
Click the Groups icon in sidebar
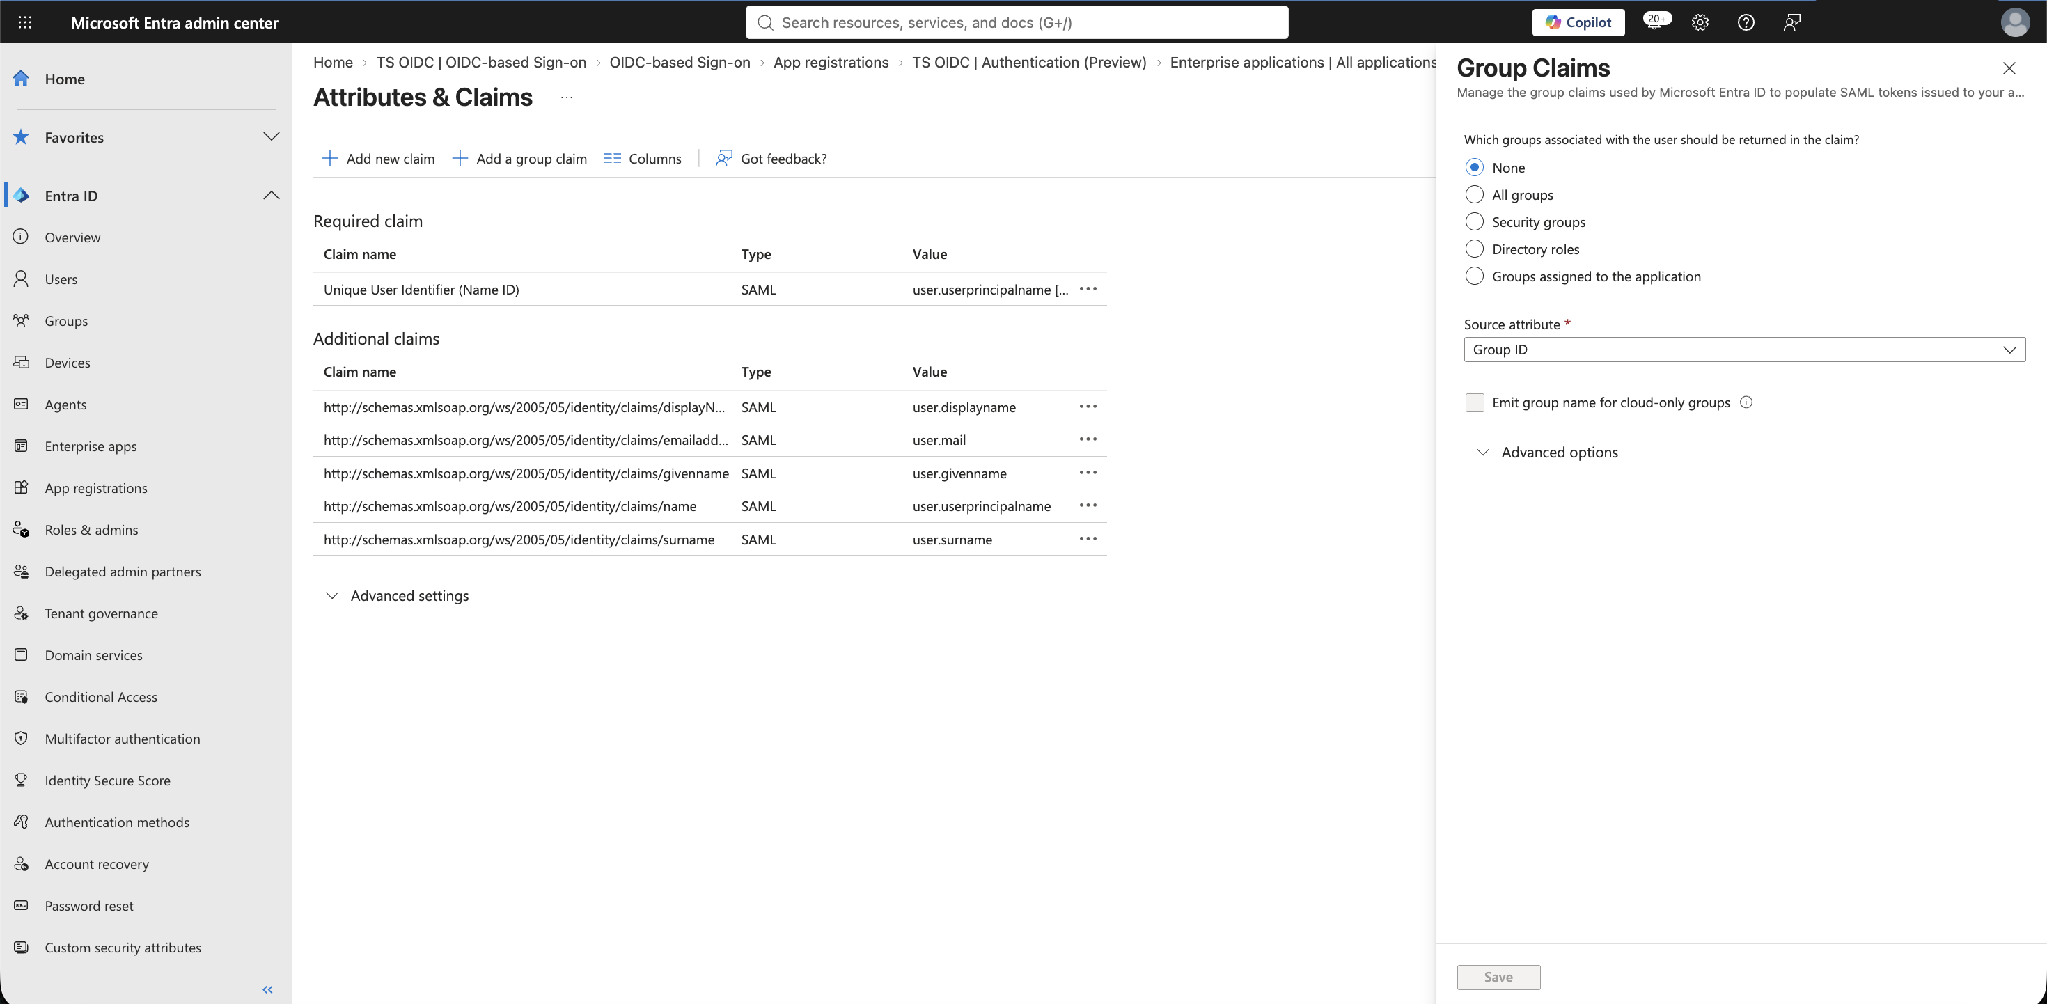(x=21, y=321)
